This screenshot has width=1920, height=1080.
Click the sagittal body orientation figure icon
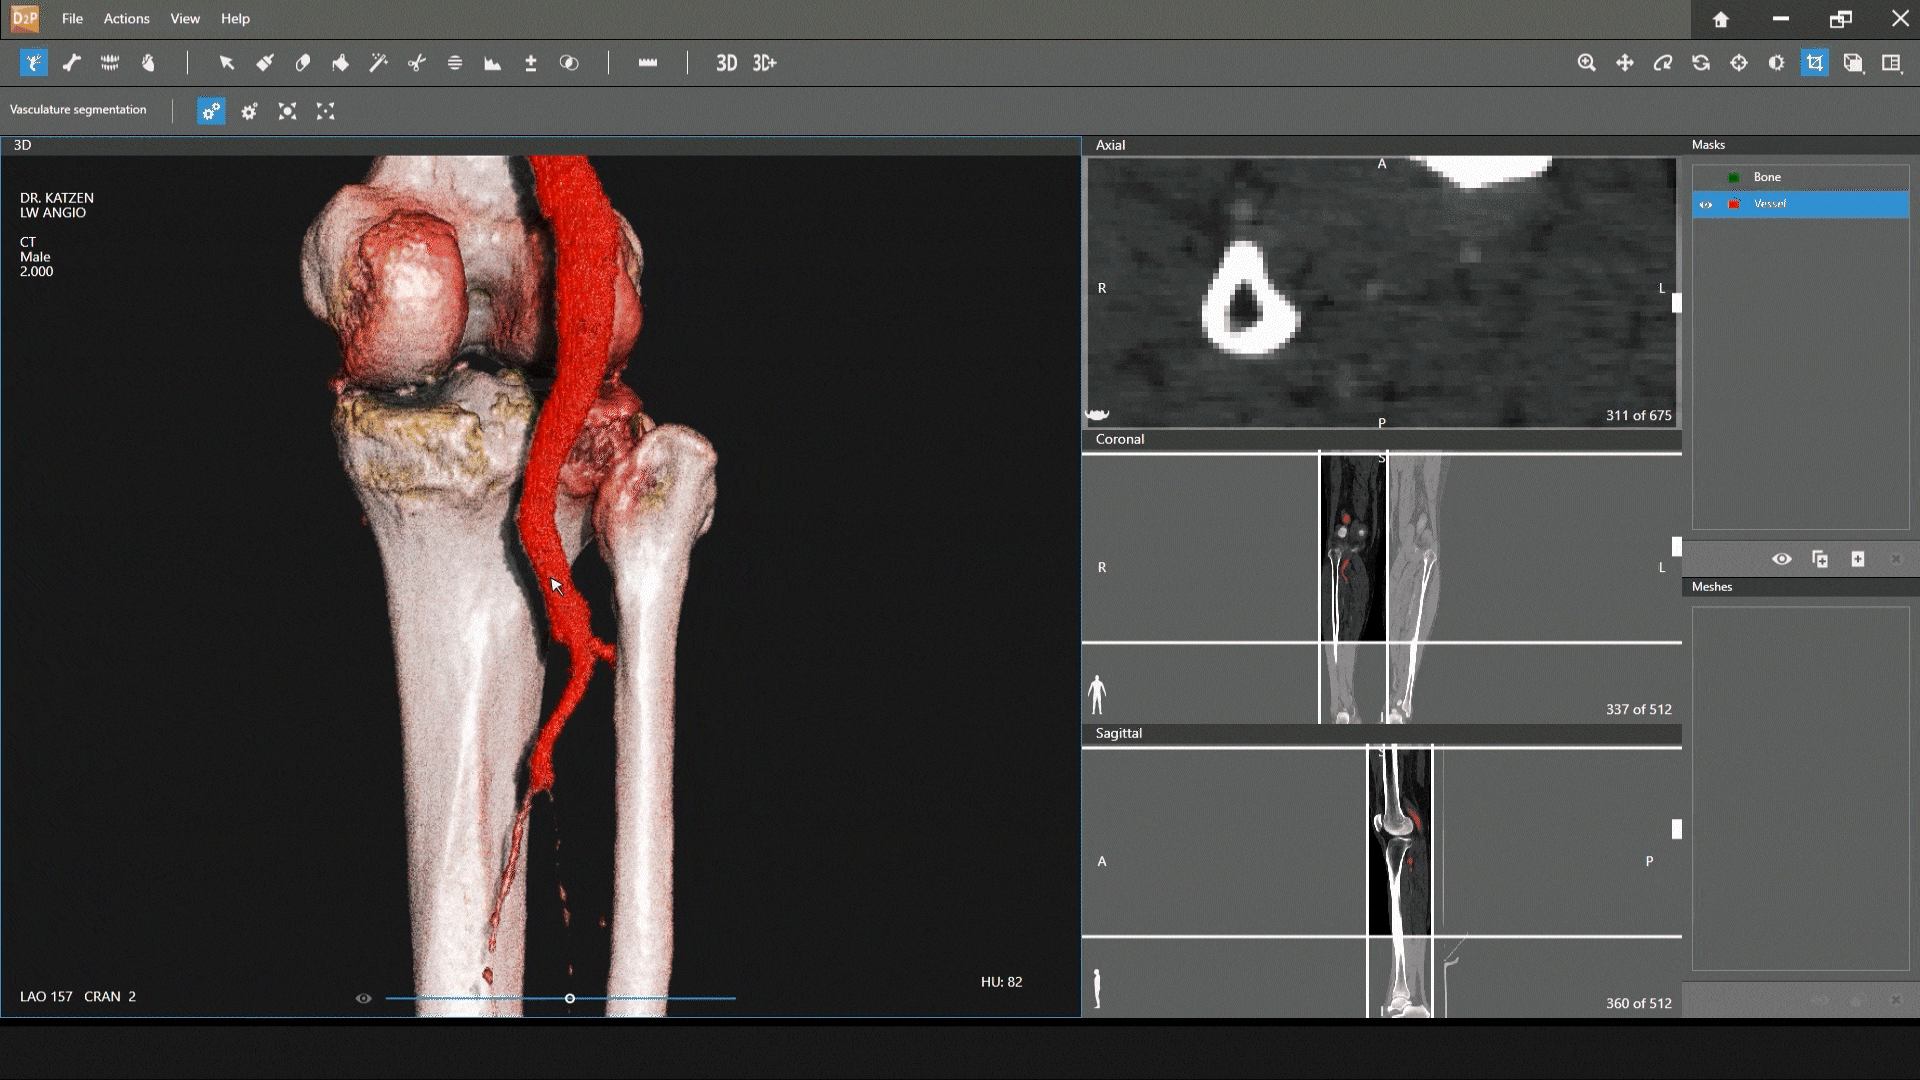point(1097,988)
